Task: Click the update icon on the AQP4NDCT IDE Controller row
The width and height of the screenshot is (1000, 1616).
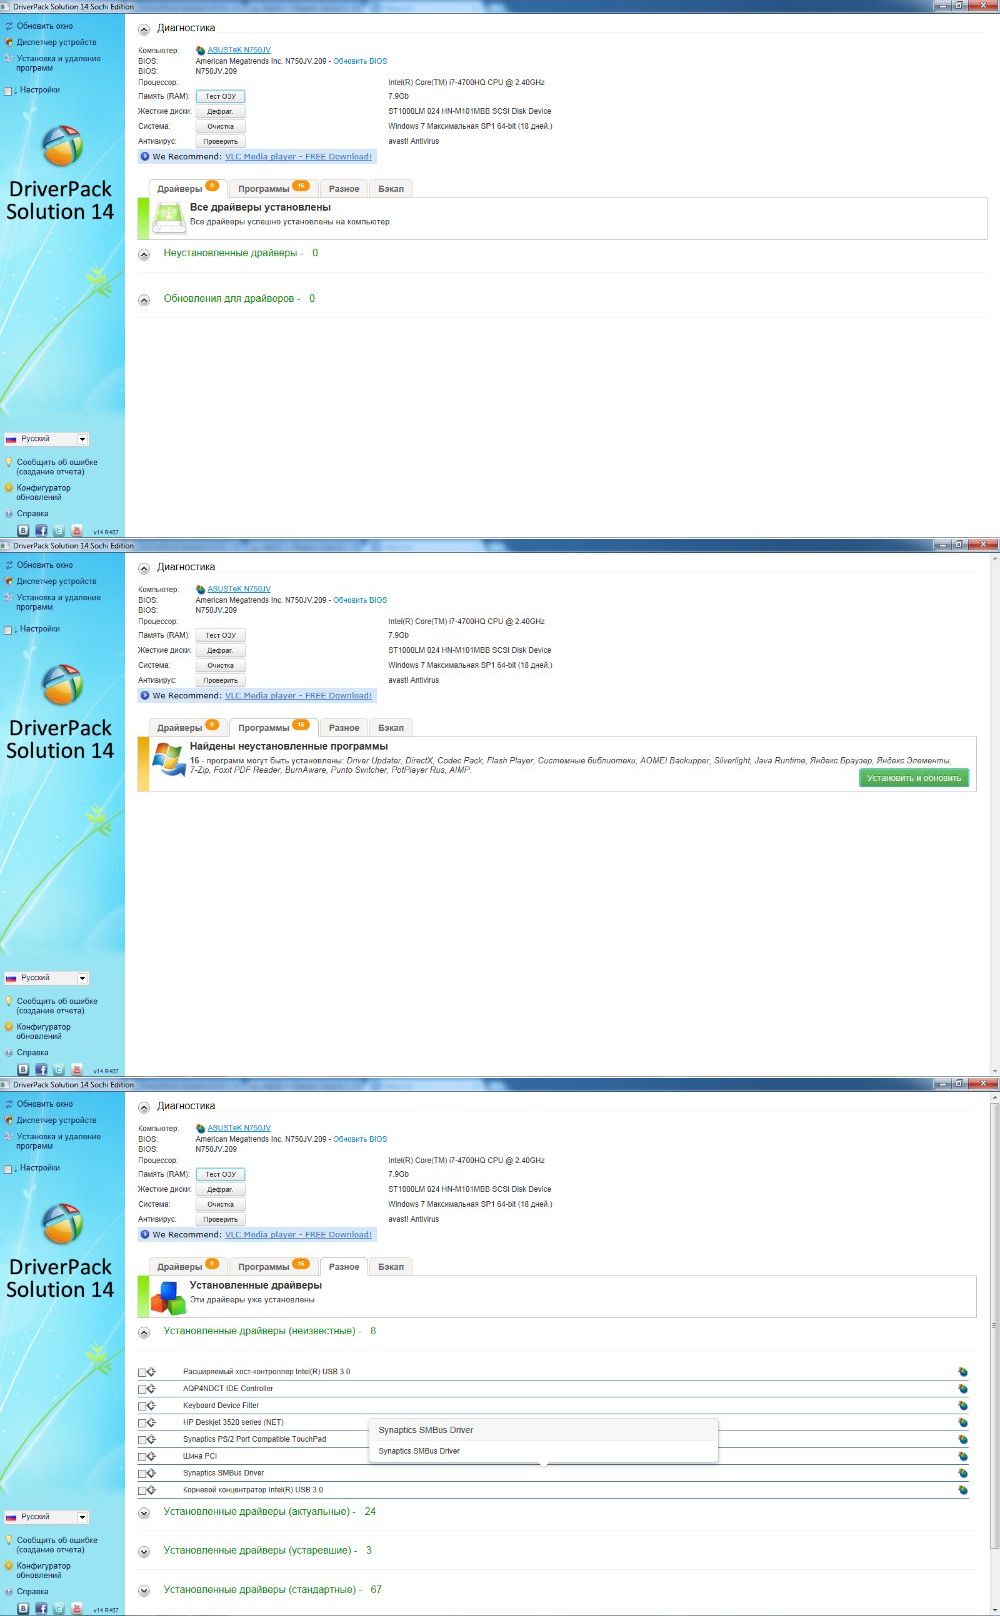Action: [x=962, y=1389]
